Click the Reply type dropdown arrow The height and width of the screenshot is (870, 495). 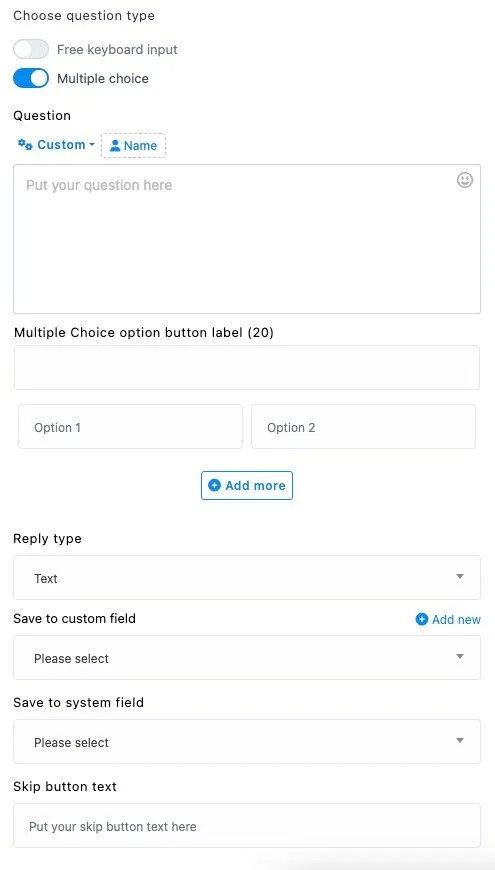point(459,577)
